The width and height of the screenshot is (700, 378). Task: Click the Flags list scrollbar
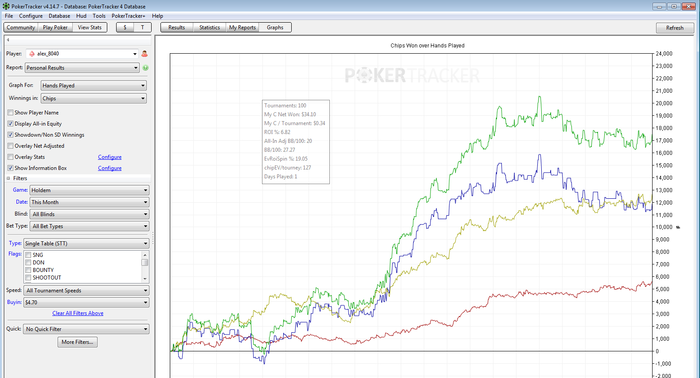(x=145, y=266)
